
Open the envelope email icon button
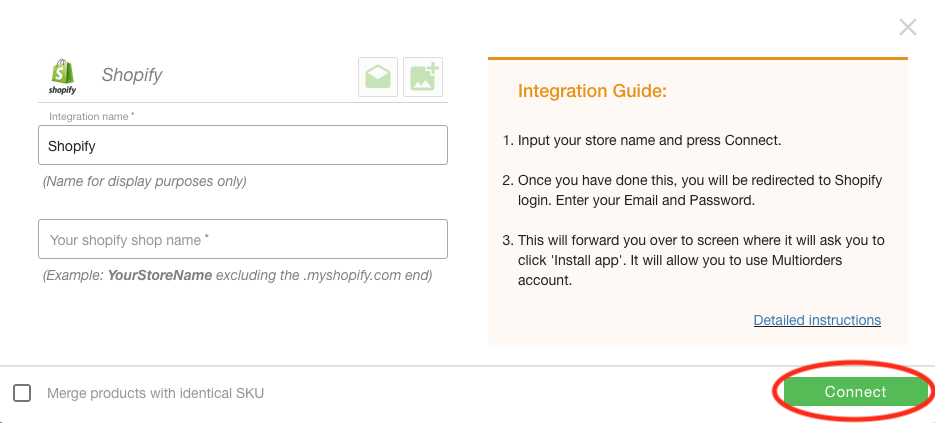click(x=378, y=77)
